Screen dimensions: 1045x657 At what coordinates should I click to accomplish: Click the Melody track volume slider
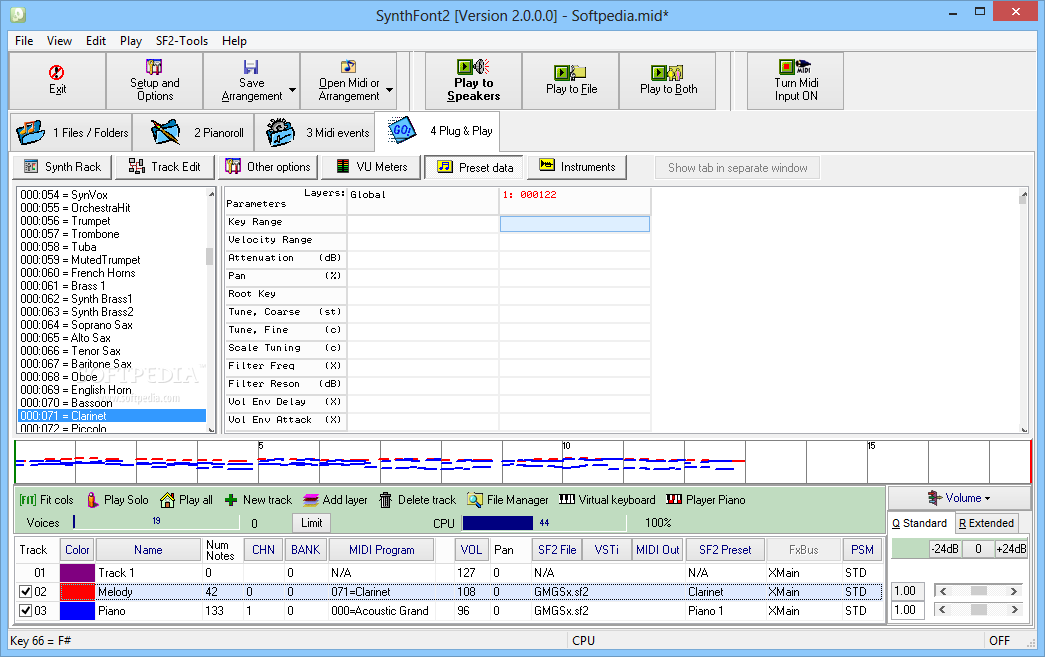978,591
